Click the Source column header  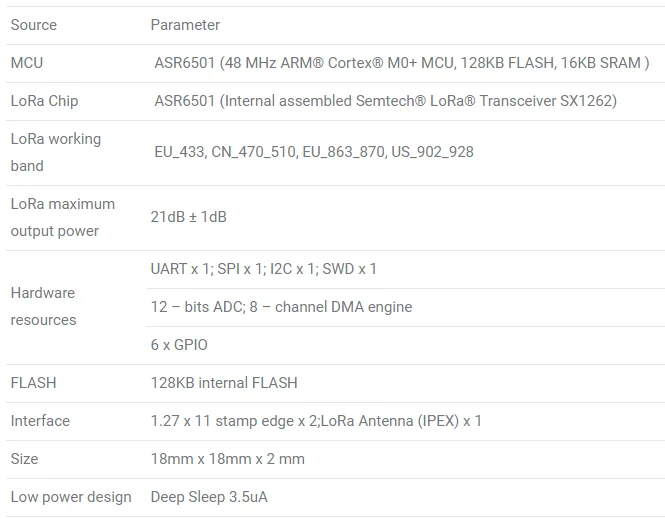pyautogui.click(x=34, y=25)
